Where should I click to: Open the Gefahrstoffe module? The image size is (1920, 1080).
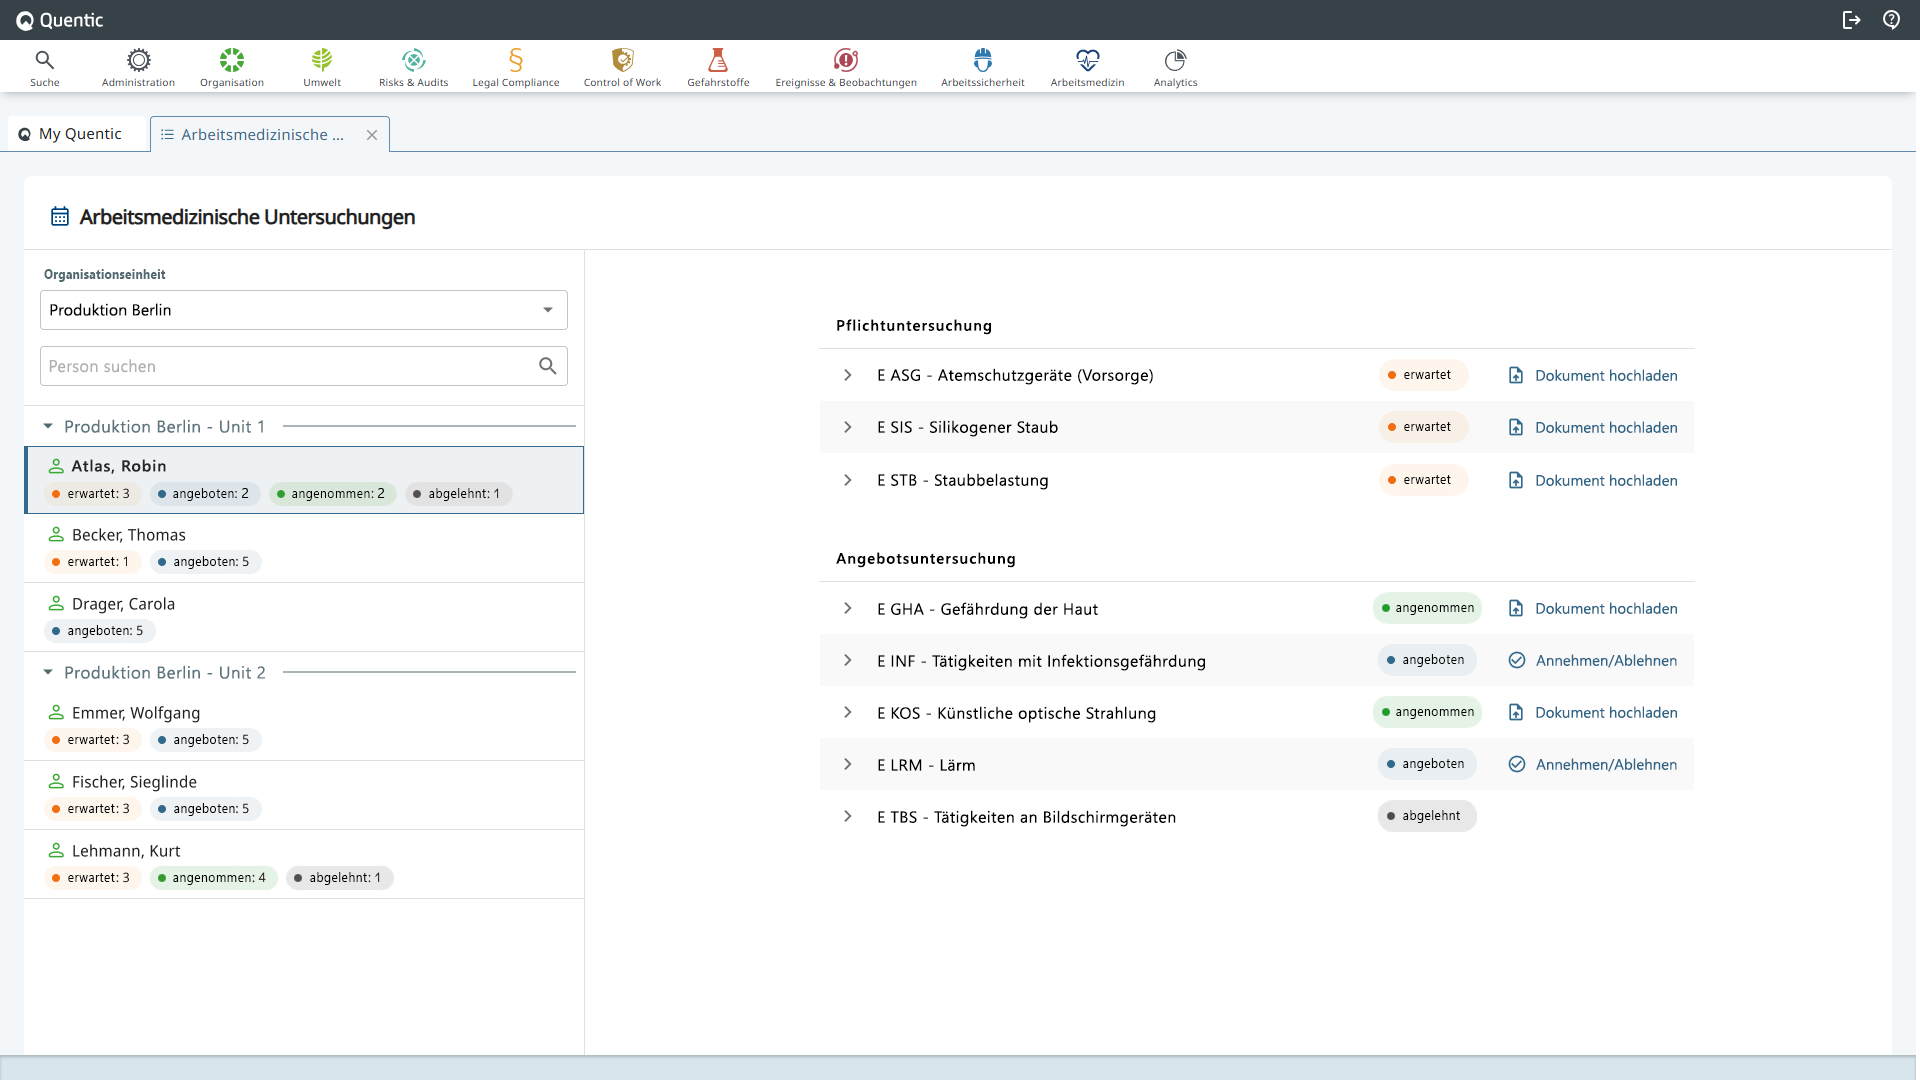[718, 68]
